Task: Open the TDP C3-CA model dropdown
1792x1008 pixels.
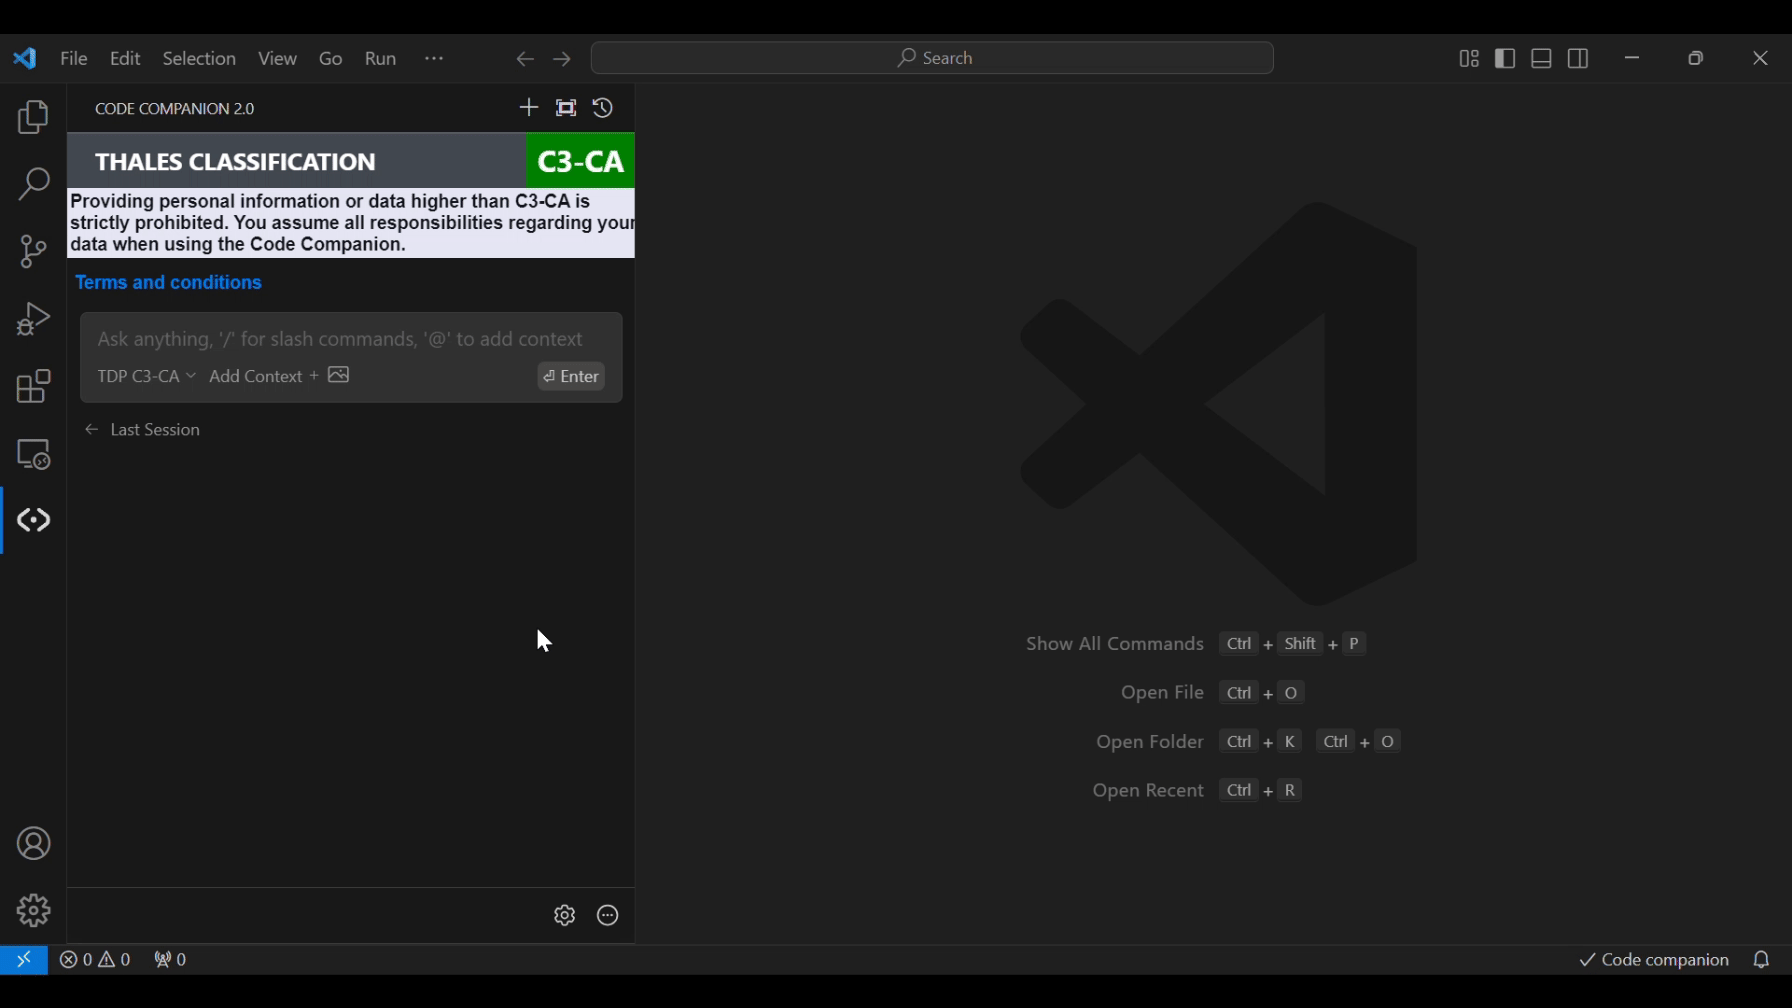Action: tap(146, 376)
